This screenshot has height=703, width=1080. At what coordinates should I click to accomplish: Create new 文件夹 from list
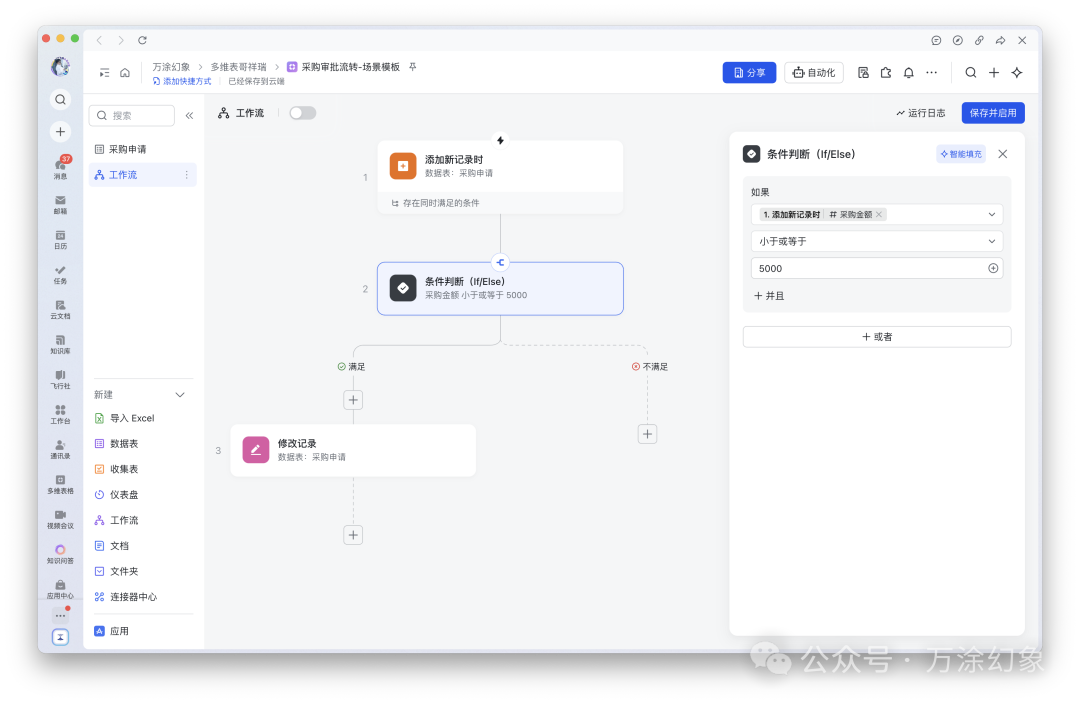click(x=143, y=571)
